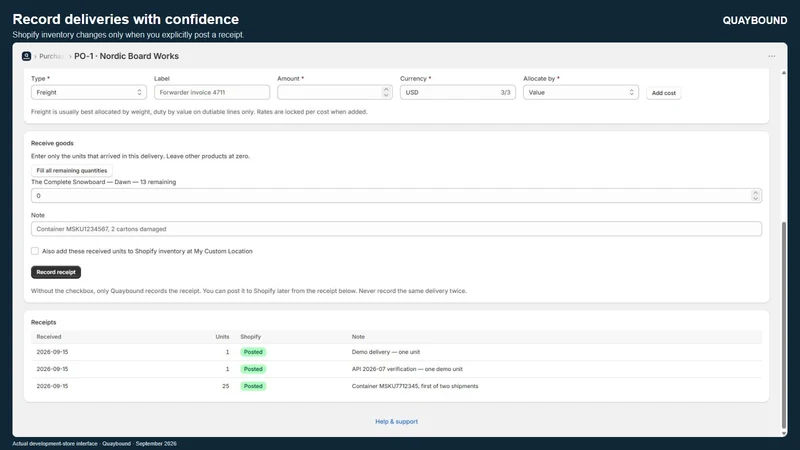Click the scrollbar down arrow
The image size is (800, 450).
[x=784, y=433]
